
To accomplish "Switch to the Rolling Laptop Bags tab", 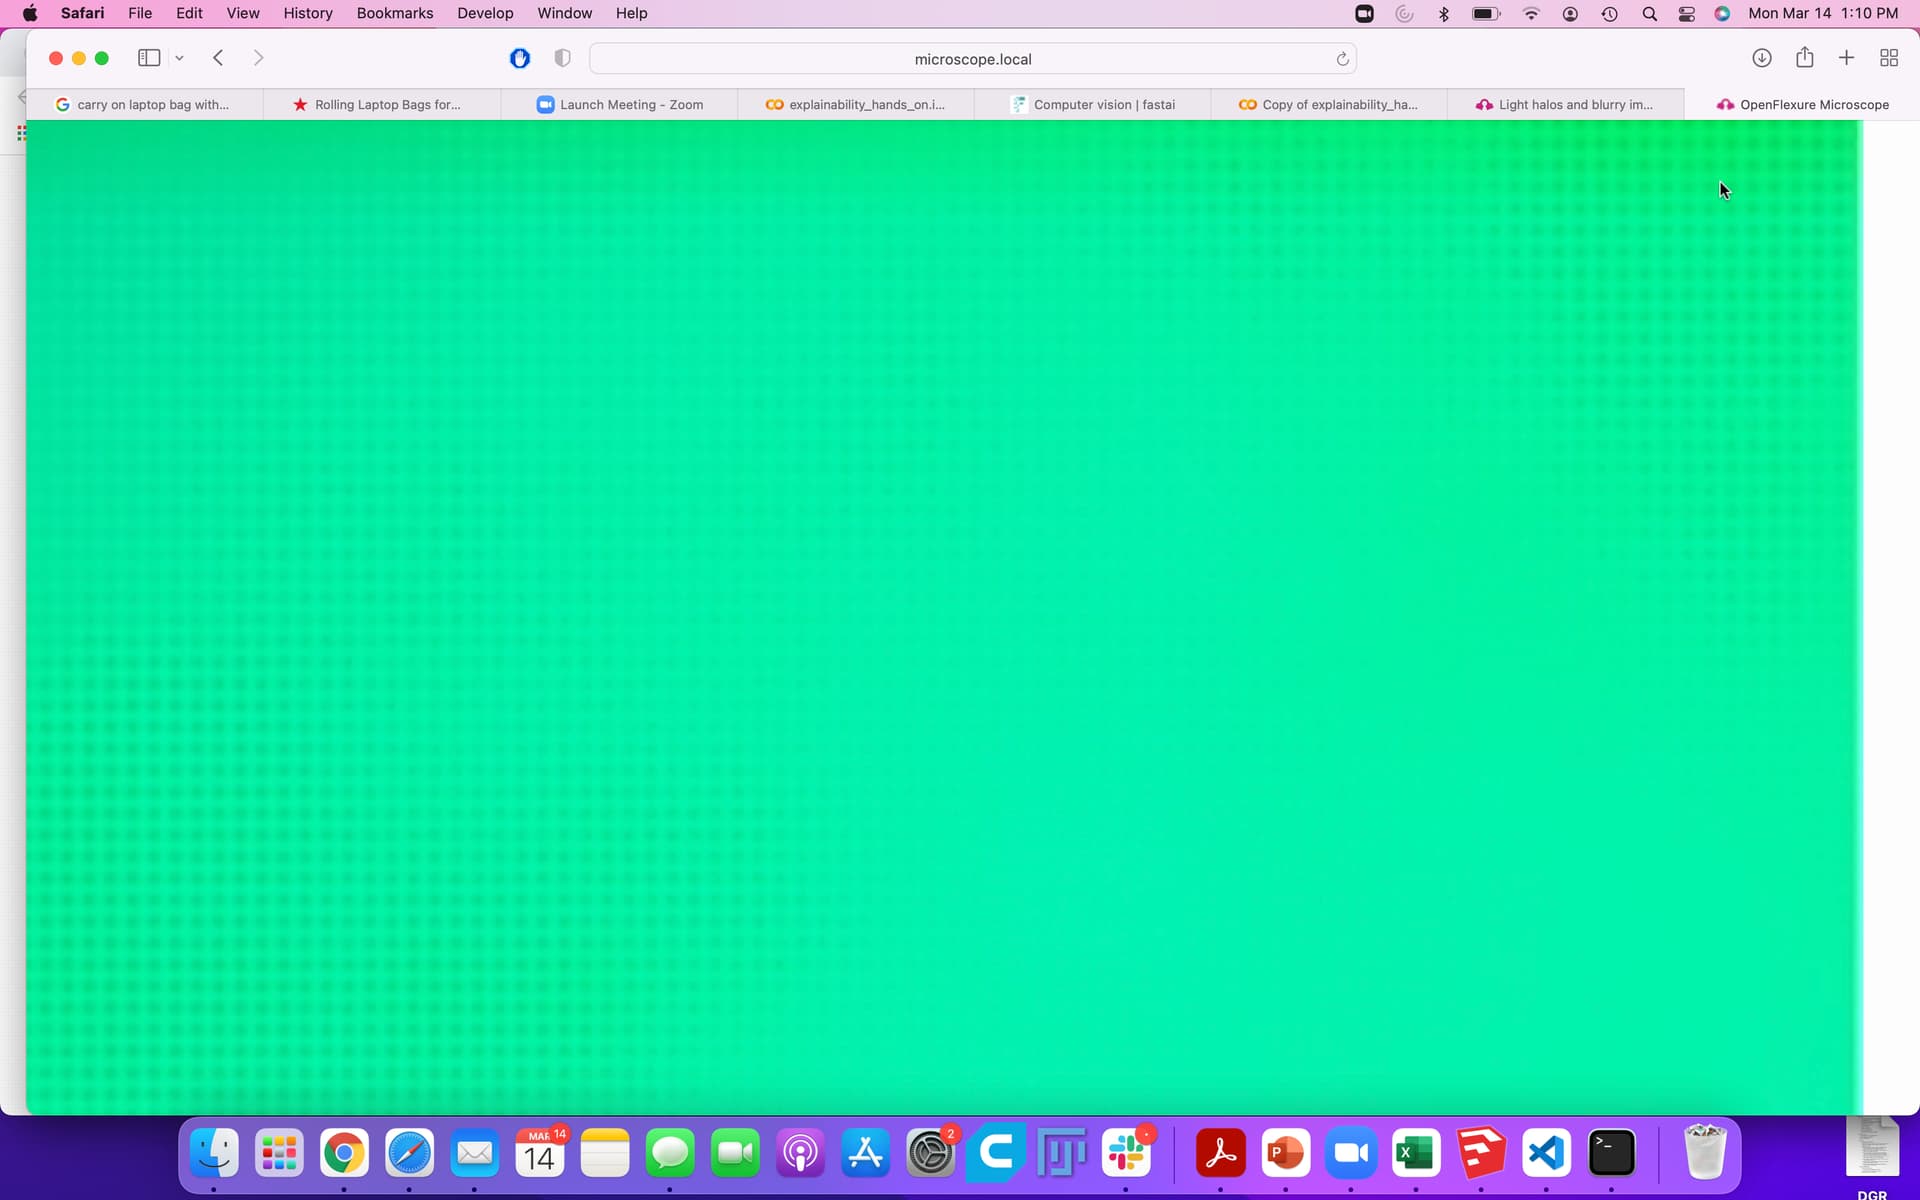I will 382,104.
